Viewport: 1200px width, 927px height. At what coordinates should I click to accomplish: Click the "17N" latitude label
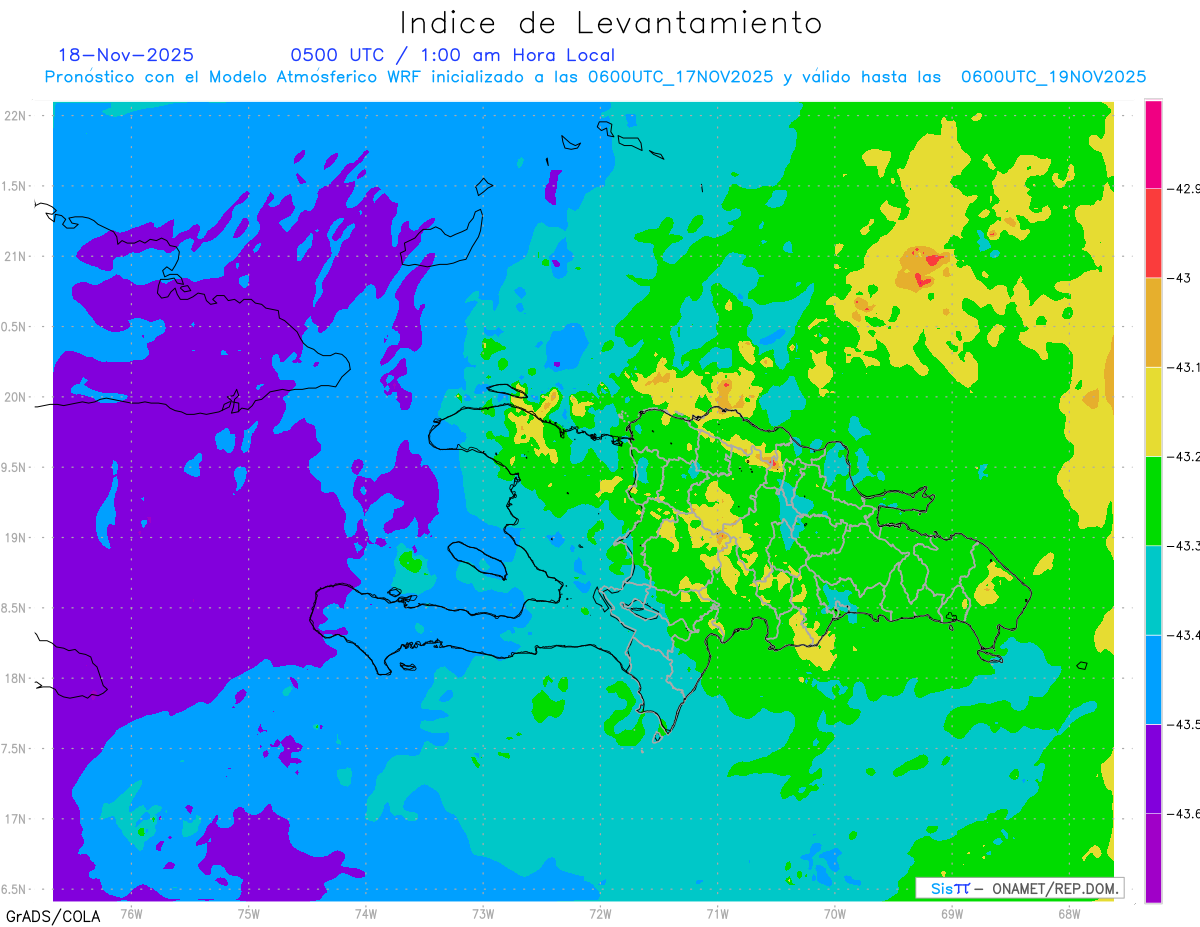click(14, 819)
